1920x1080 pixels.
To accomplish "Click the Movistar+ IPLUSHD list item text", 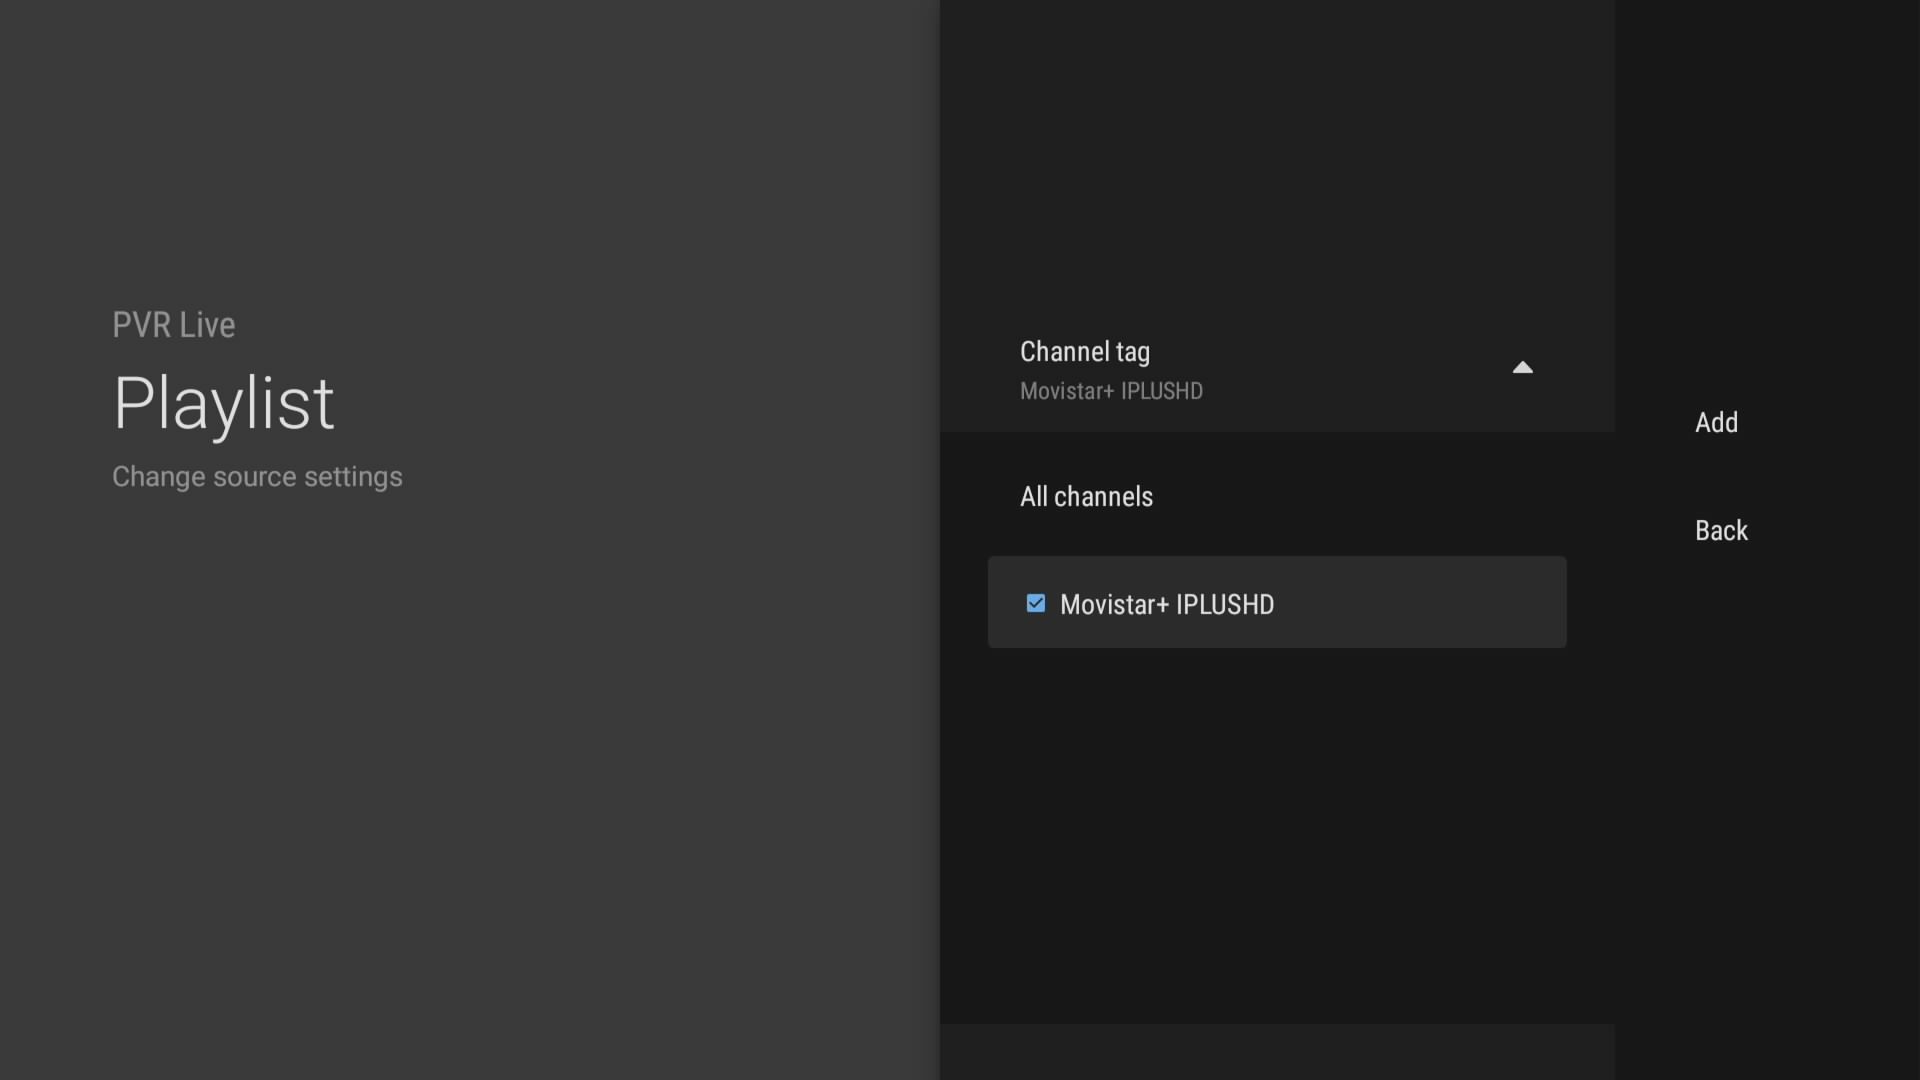I will pos(1167,605).
